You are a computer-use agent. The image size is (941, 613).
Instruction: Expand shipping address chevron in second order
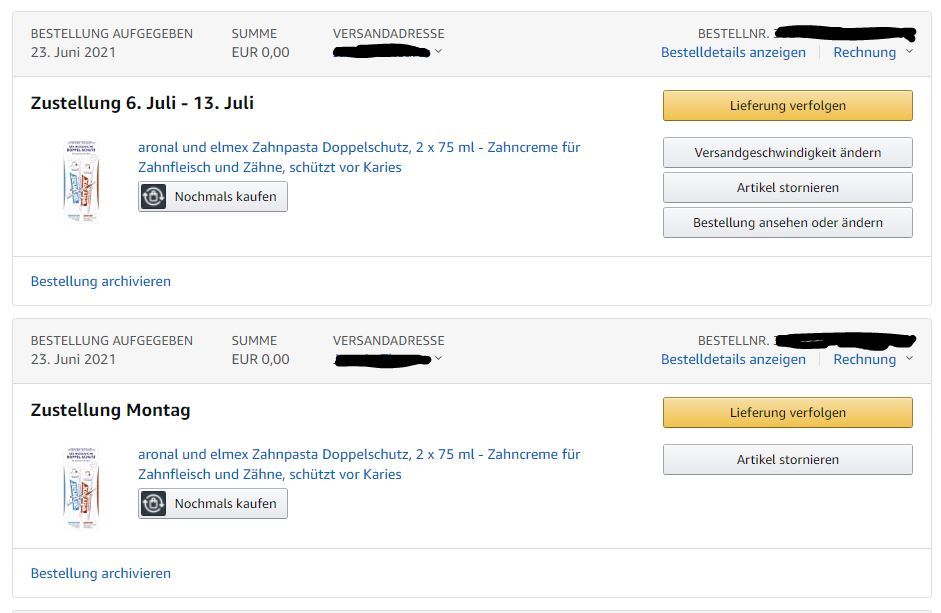coord(439,358)
